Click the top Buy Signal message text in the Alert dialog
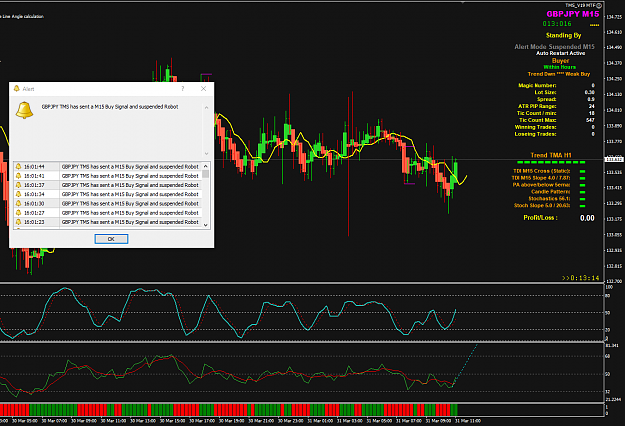Screen dimensions: 625x426 click(110, 107)
